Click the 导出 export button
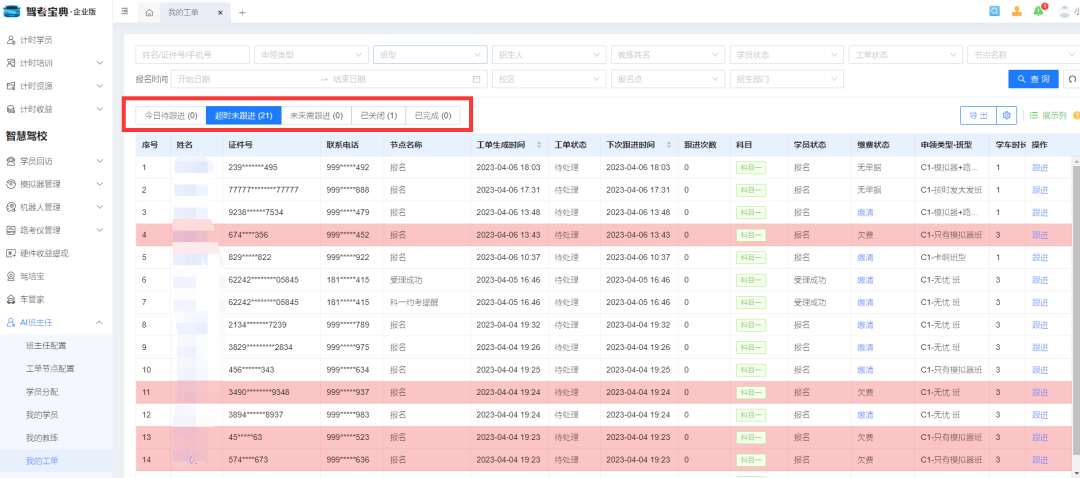Screen dimensions: 1080x478 979,116
